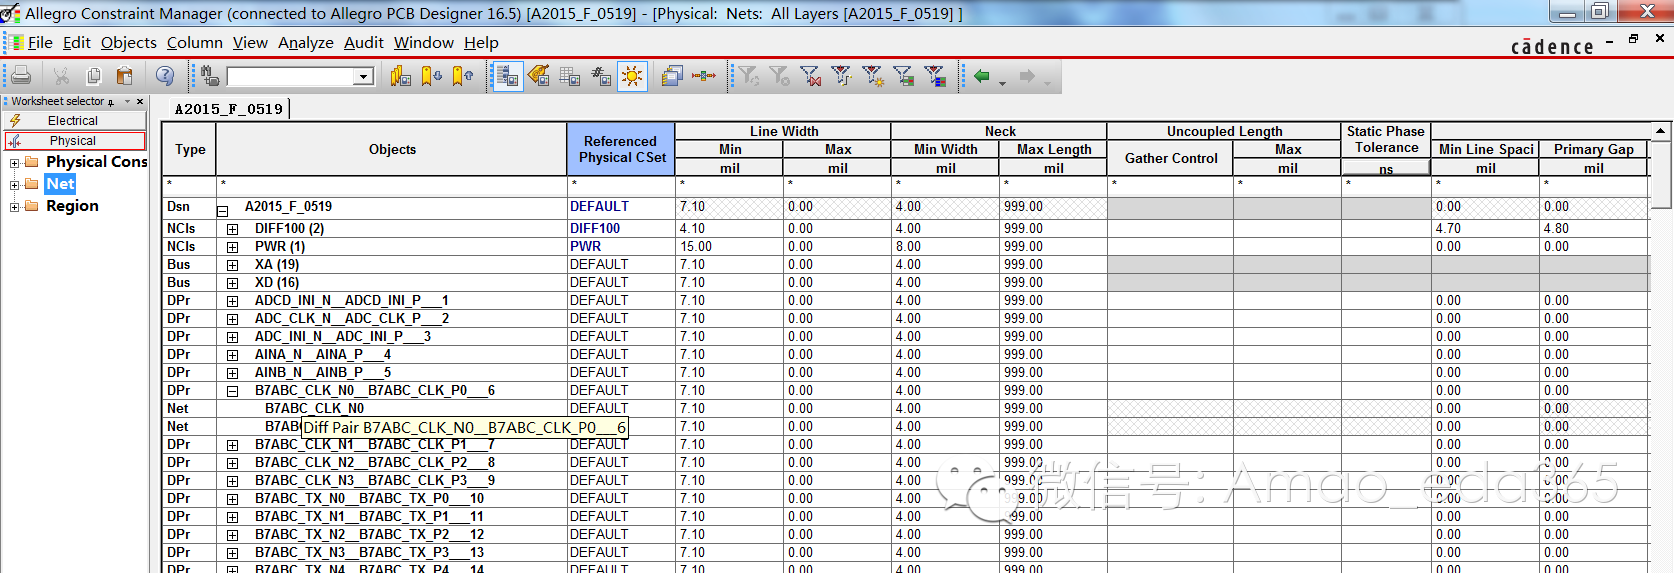Expand the DIFF100 (2) net class

click(232, 229)
